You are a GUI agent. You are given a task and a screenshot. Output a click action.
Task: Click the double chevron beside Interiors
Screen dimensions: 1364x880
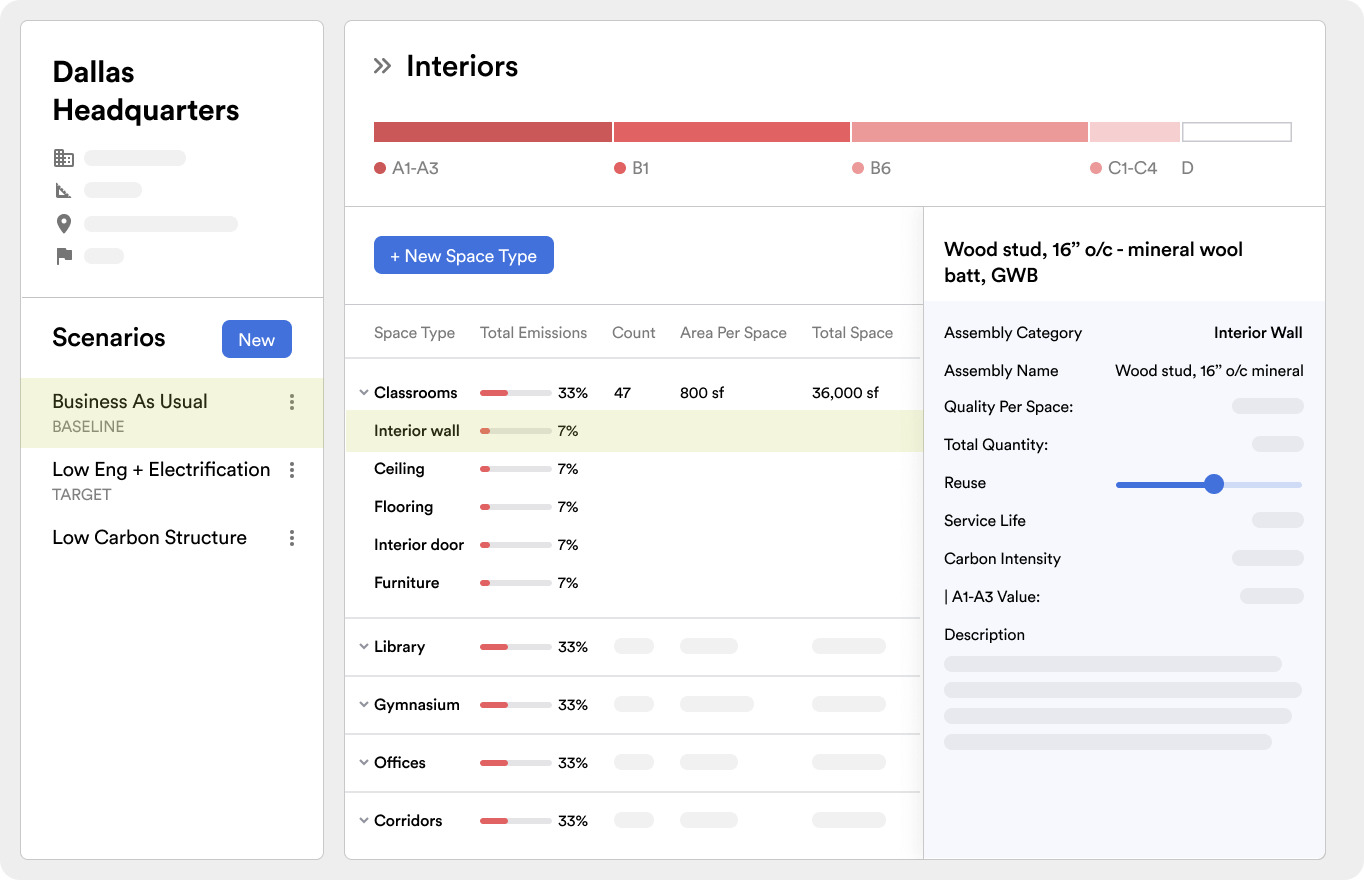382,67
